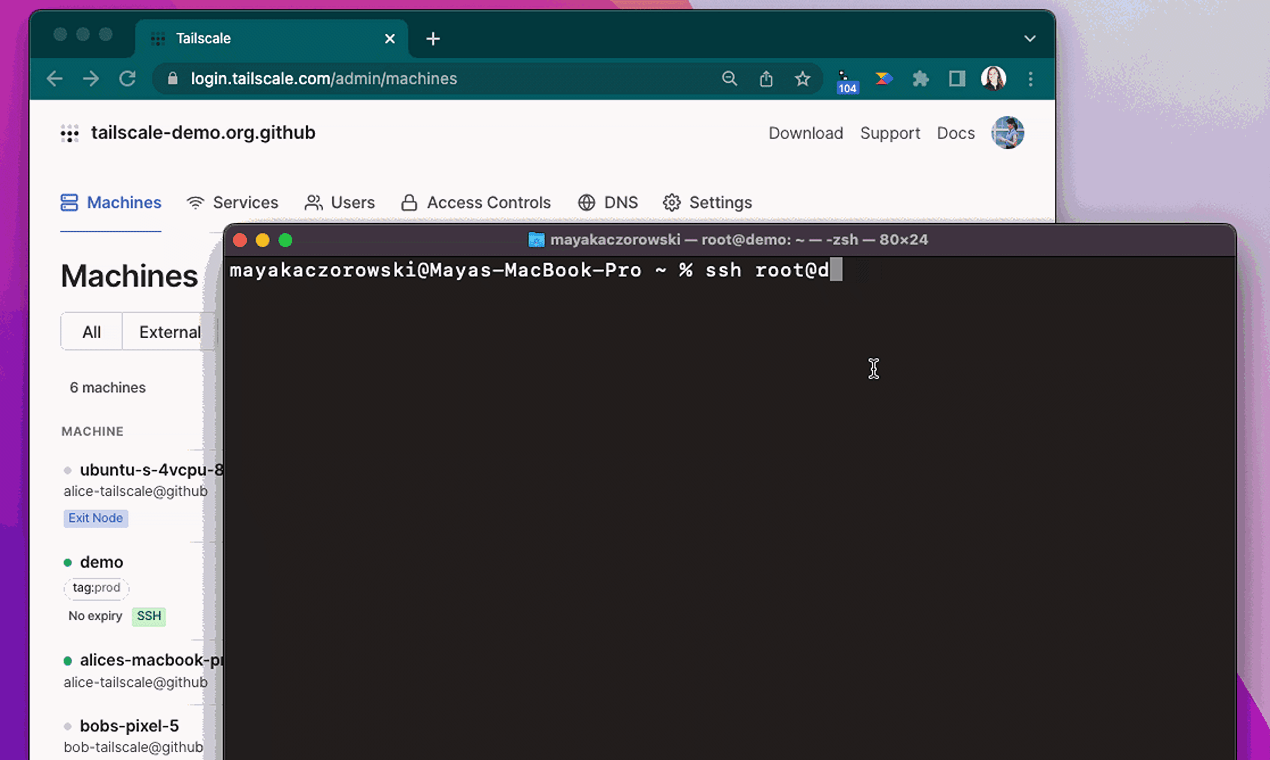Viewport: 1270px width, 760px height.
Task: Open the demo machine entry
Action: (102, 562)
